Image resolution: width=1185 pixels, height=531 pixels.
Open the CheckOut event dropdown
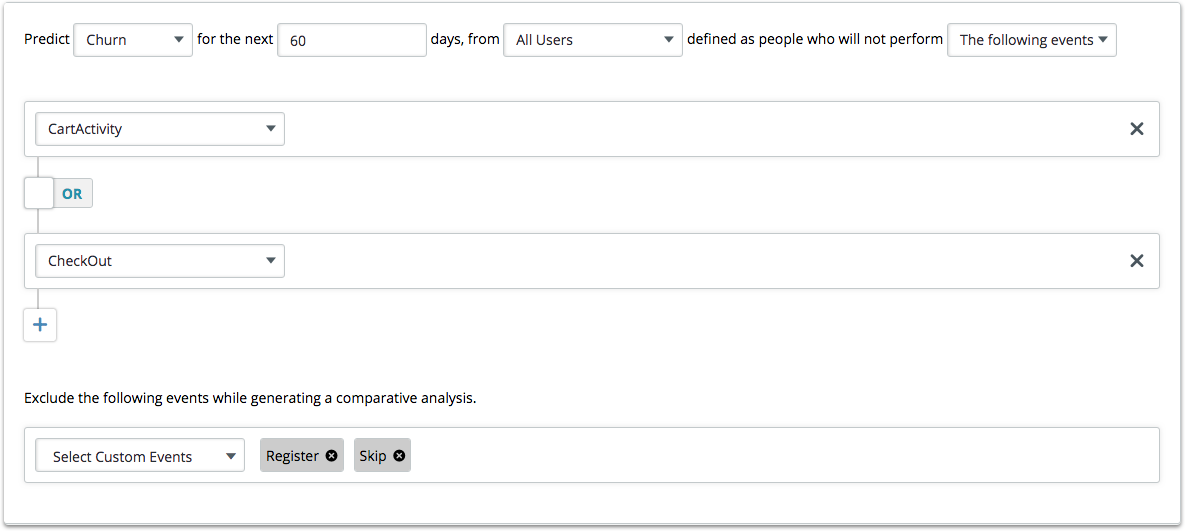tap(160, 261)
